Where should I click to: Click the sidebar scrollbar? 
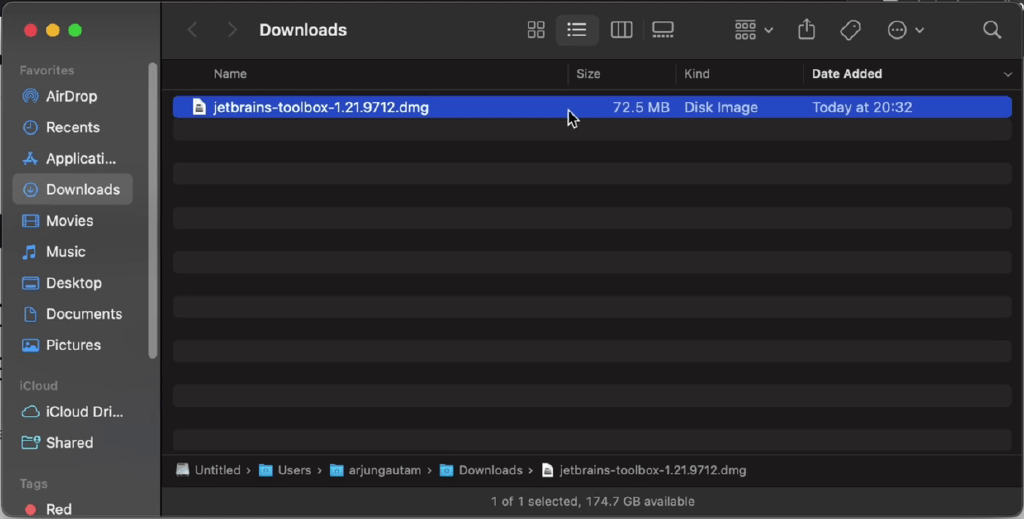[153, 210]
